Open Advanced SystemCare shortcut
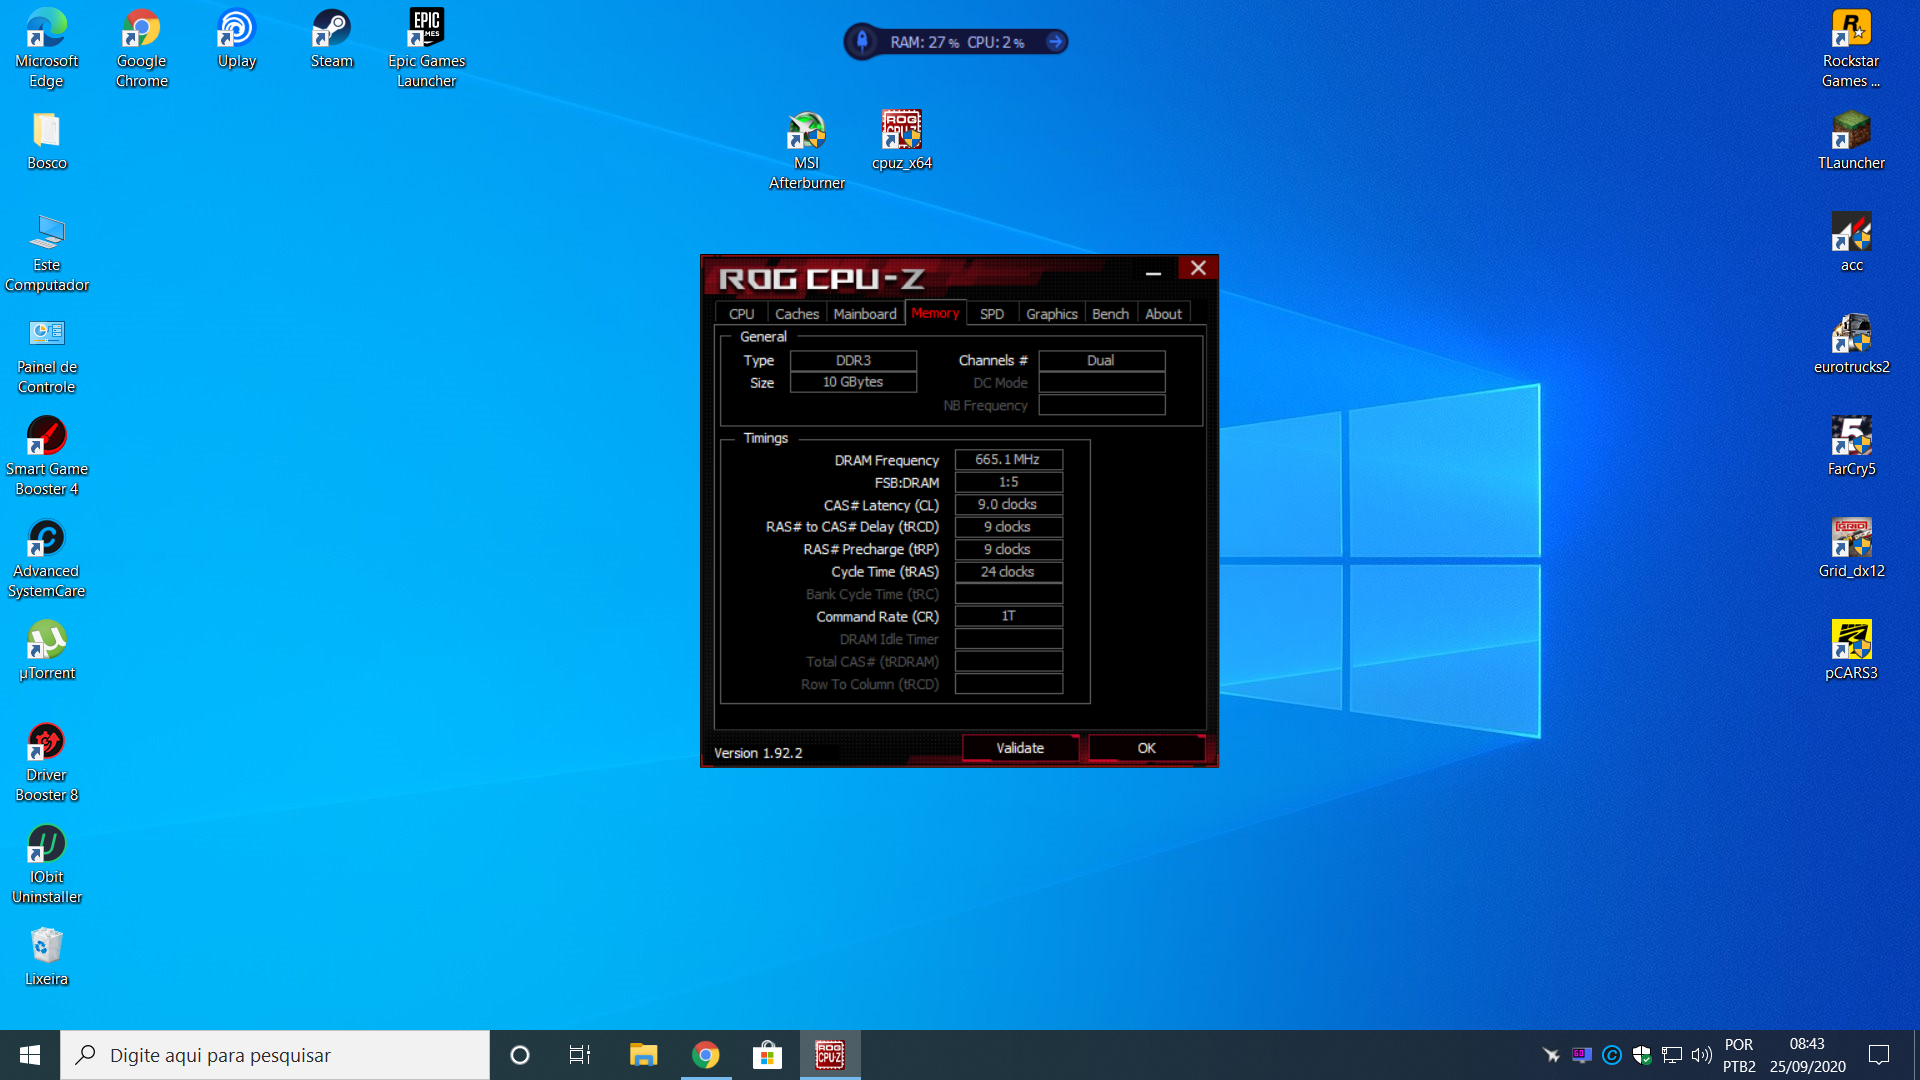Viewport: 1920px width, 1080px height. (x=47, y=559)
